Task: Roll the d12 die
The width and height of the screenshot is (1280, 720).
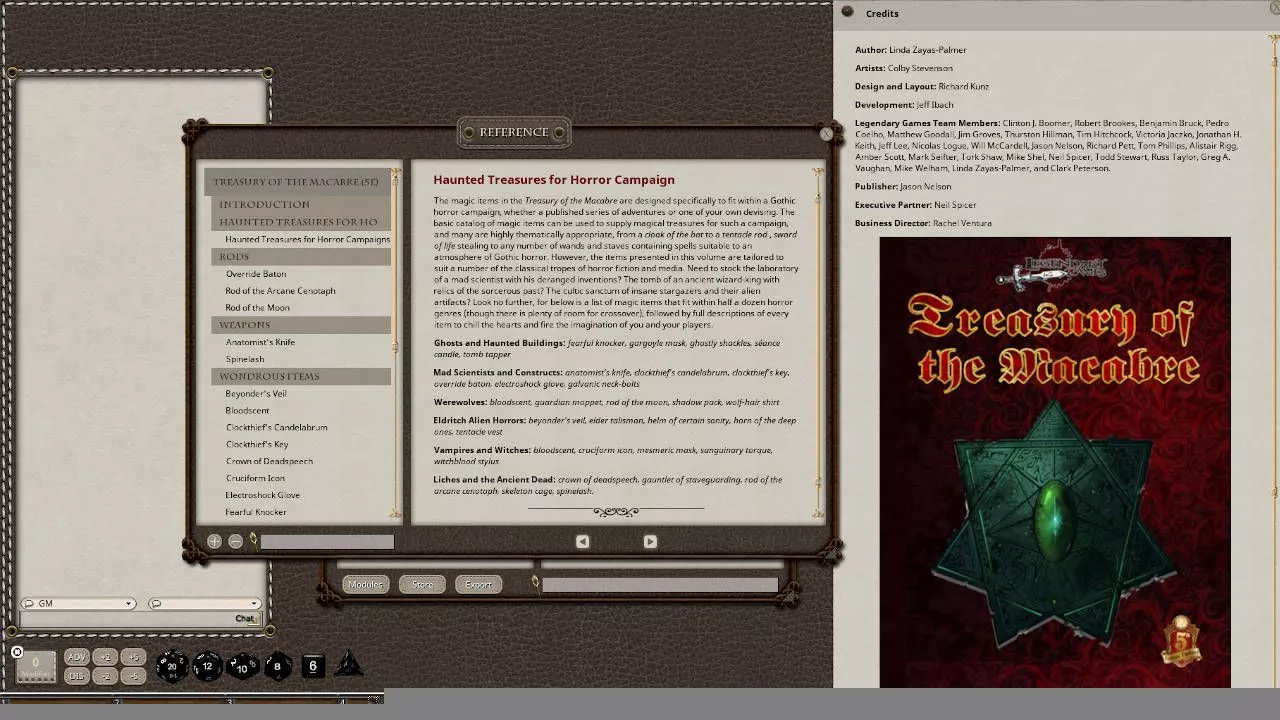Action: click(x=207, y=665)
